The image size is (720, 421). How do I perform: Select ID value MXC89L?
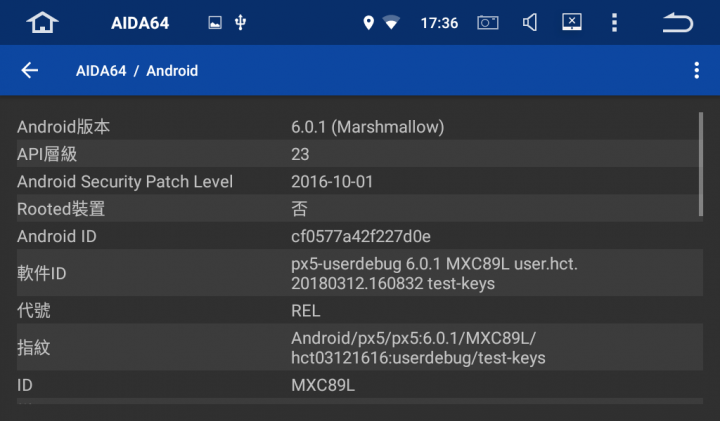pyautogui.click(x=323, y=385)
